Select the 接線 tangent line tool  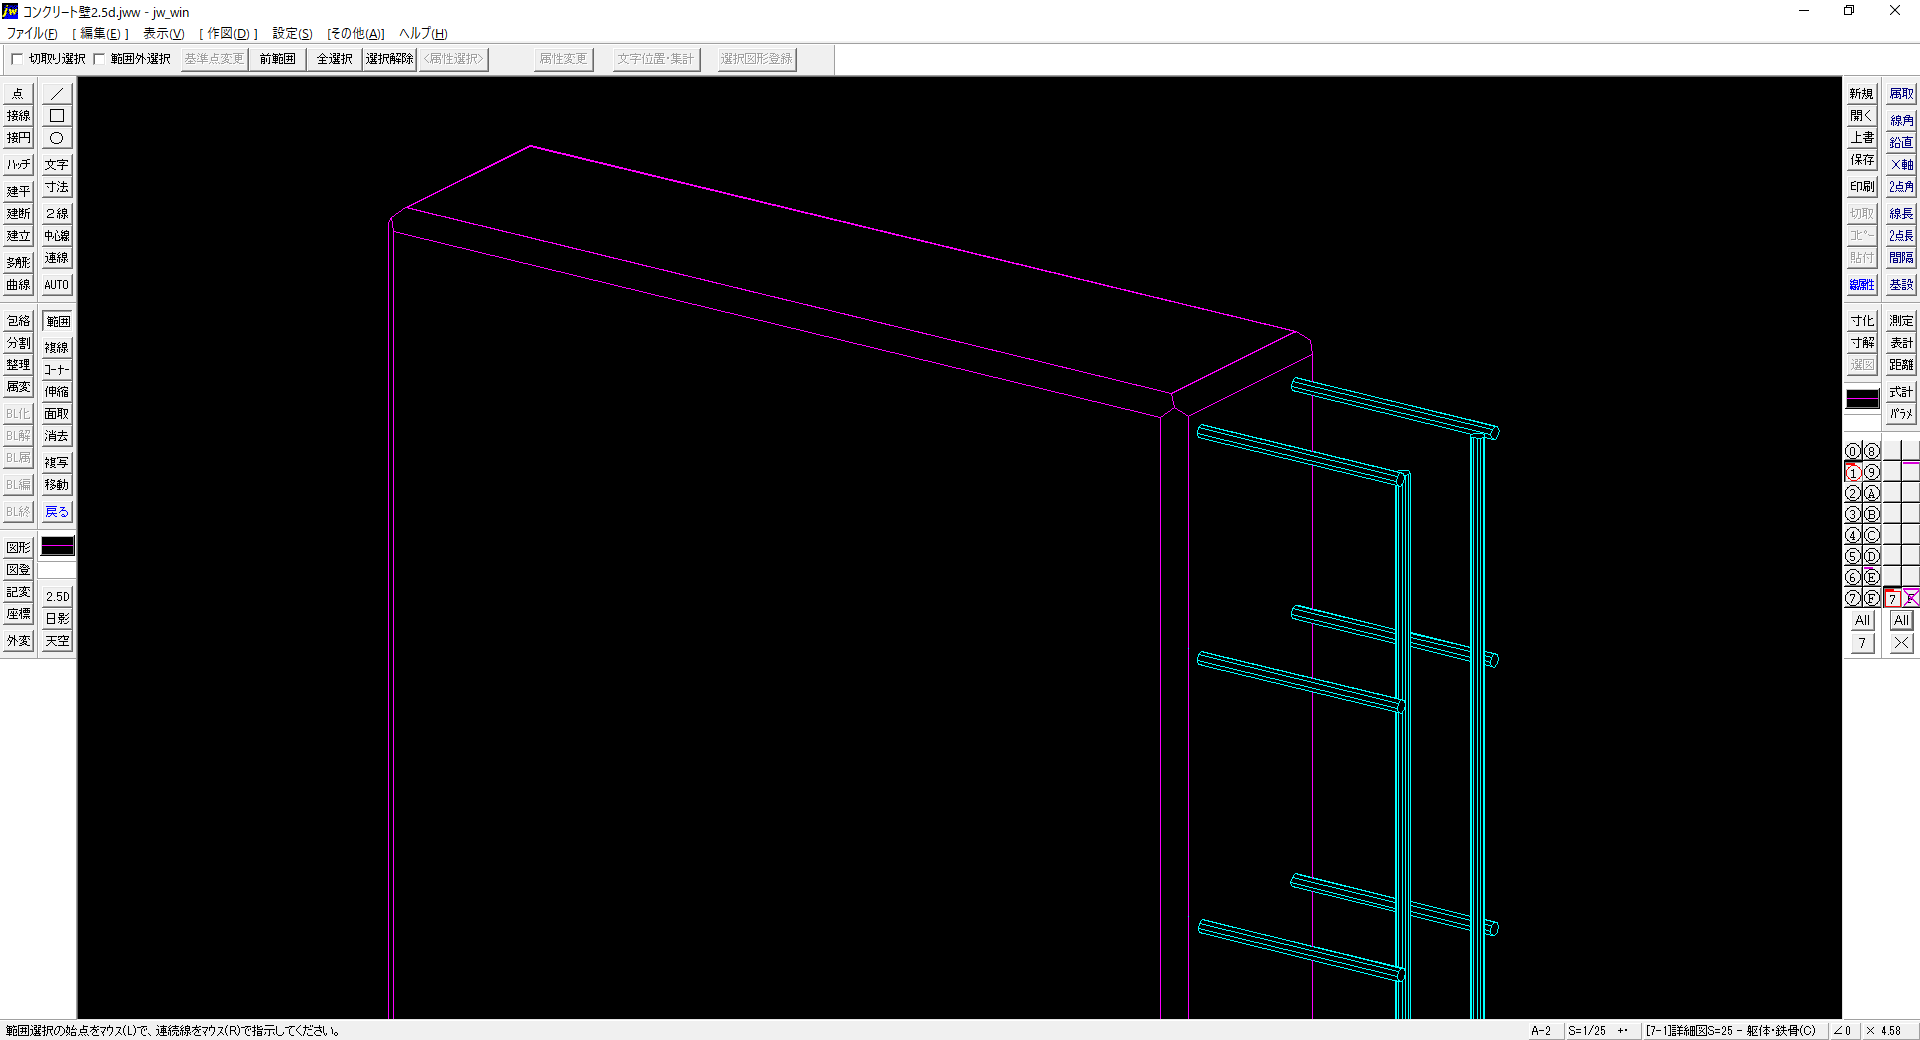(x=18, y=116)
